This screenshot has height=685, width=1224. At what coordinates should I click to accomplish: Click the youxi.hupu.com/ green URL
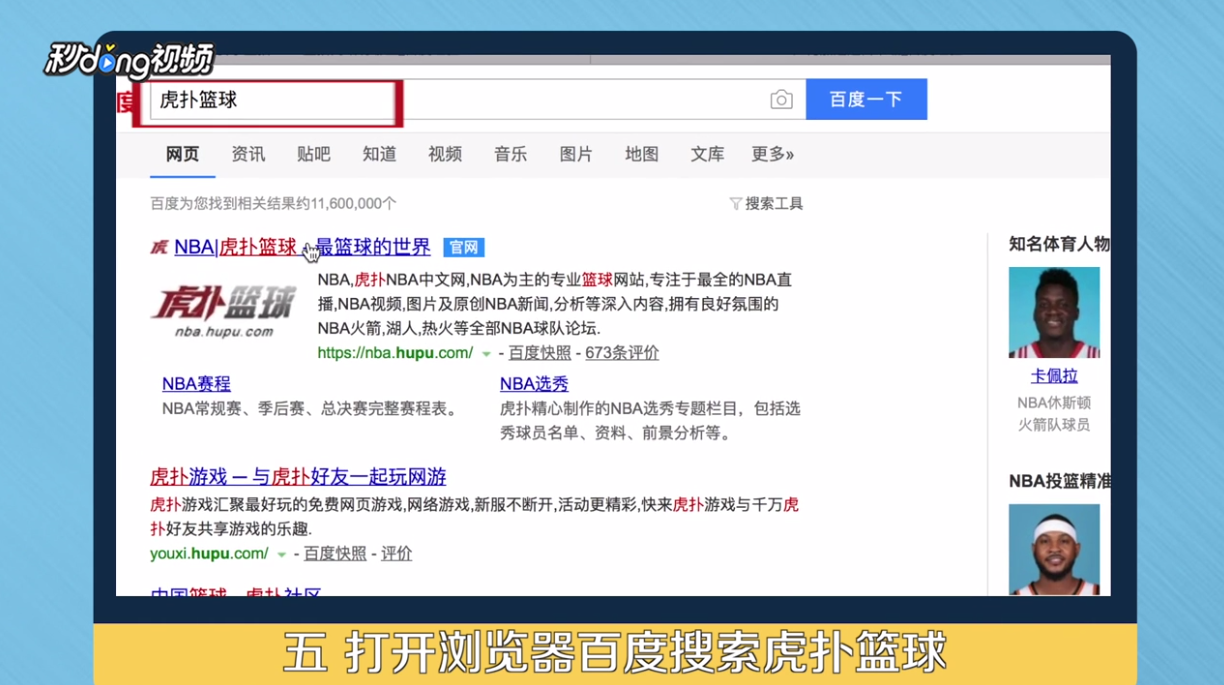coord(209,553)
